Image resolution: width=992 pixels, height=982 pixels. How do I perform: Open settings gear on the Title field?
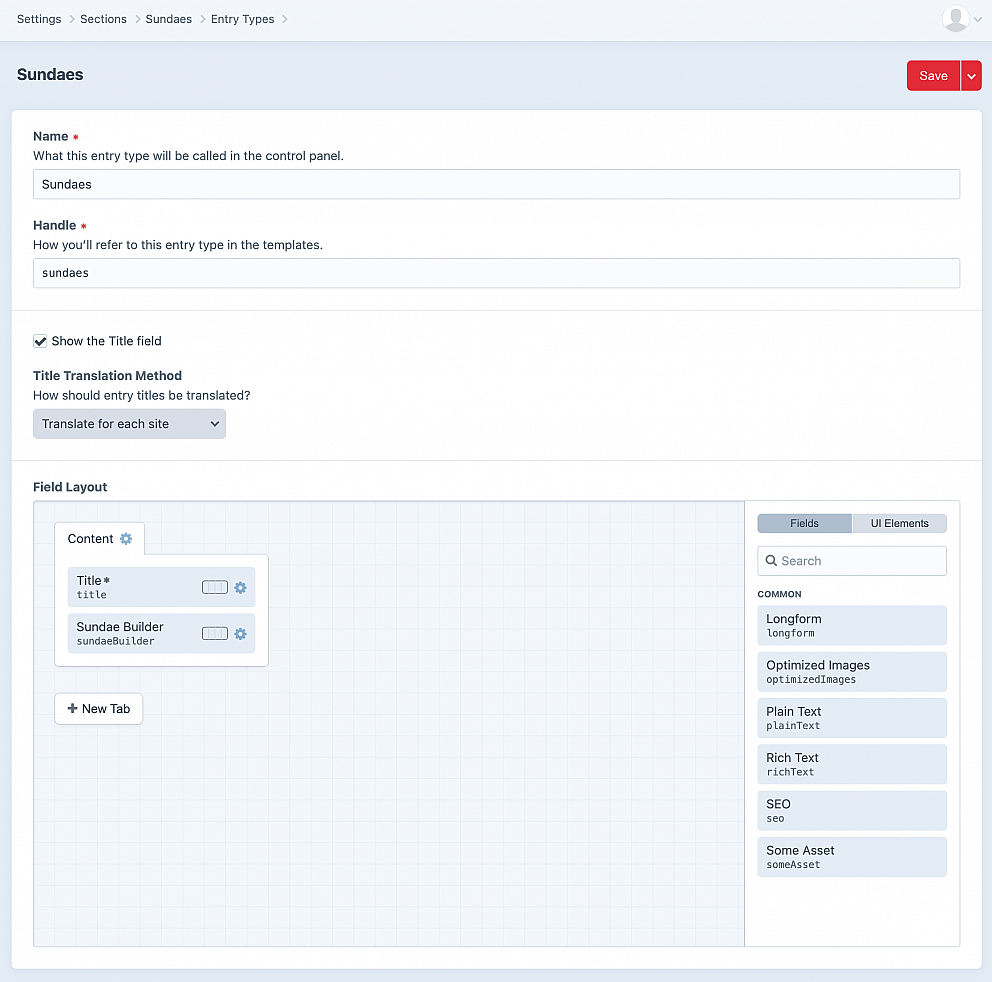click(240, 587)
